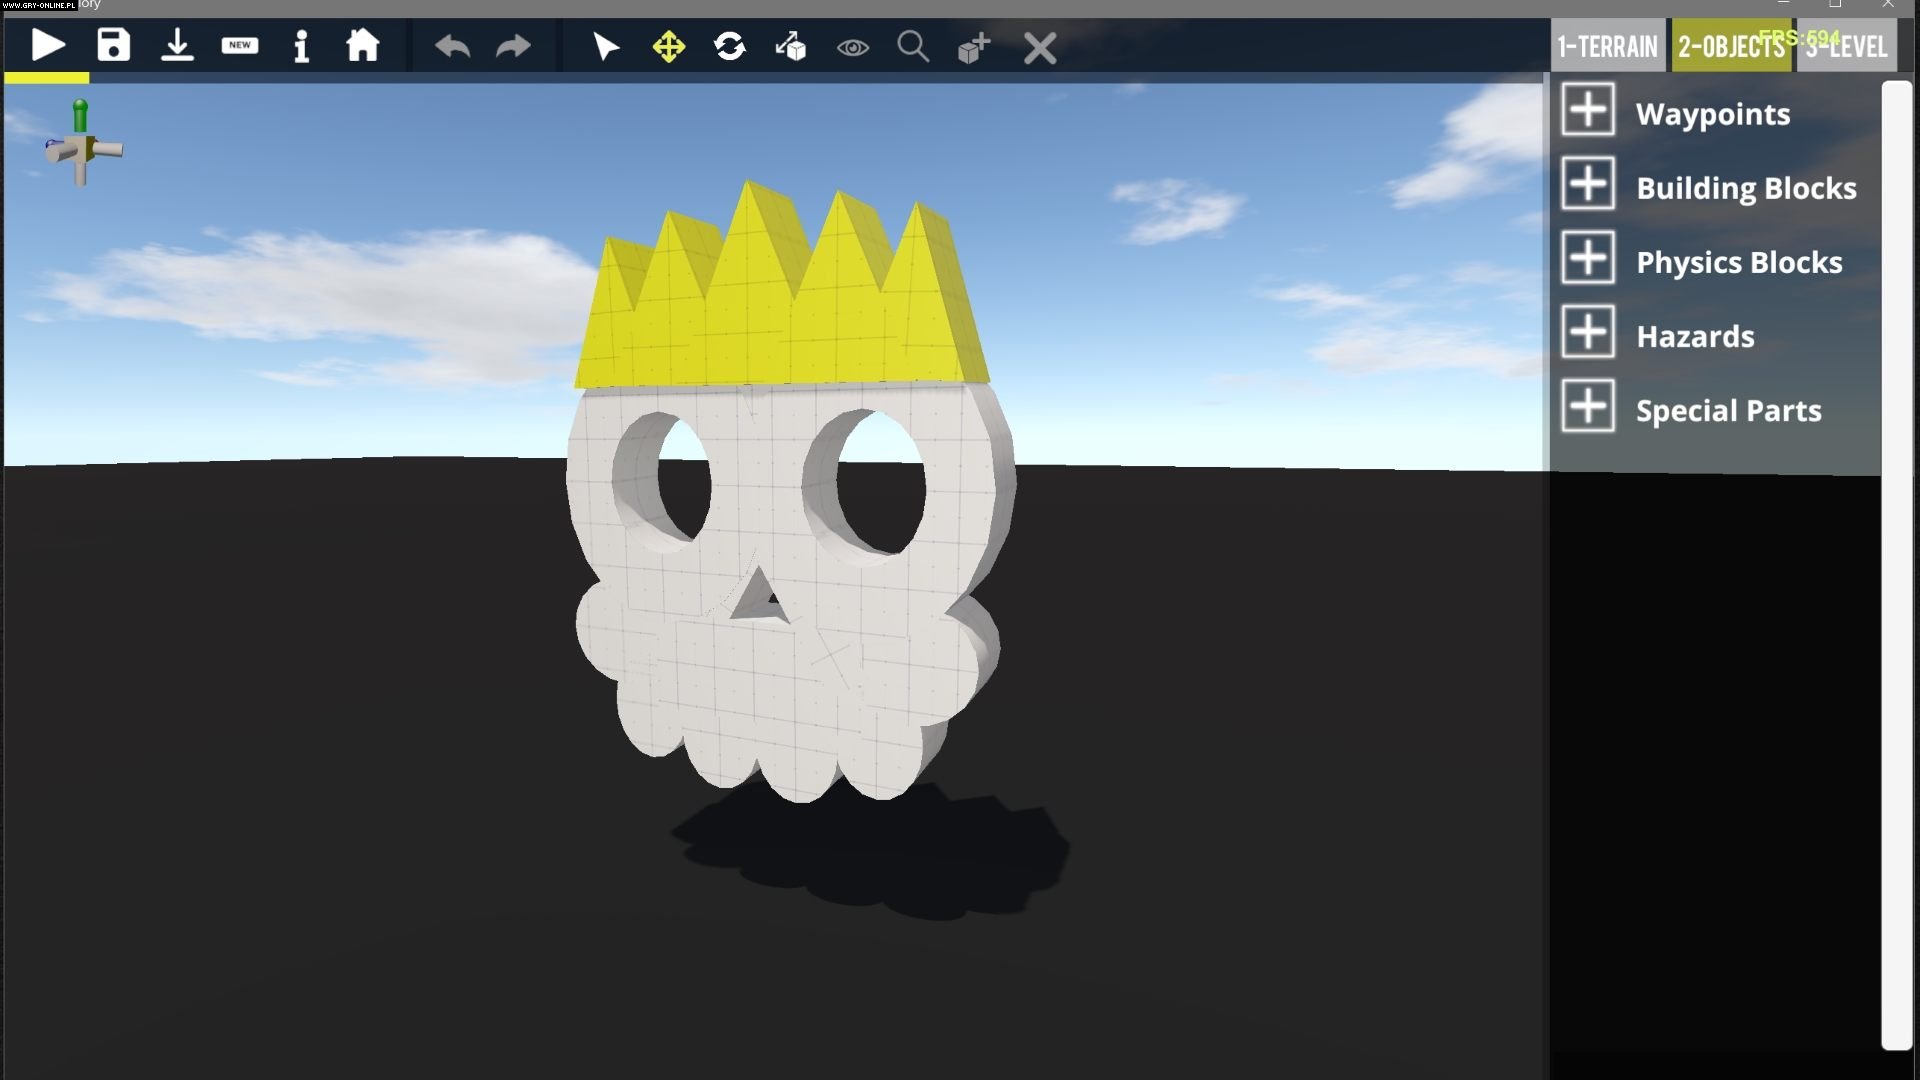The height and width of the screenshot is (1080, 1920).
Task: Expand the Hazards category
Action: pyautogui.click(x=1589, y=332)
